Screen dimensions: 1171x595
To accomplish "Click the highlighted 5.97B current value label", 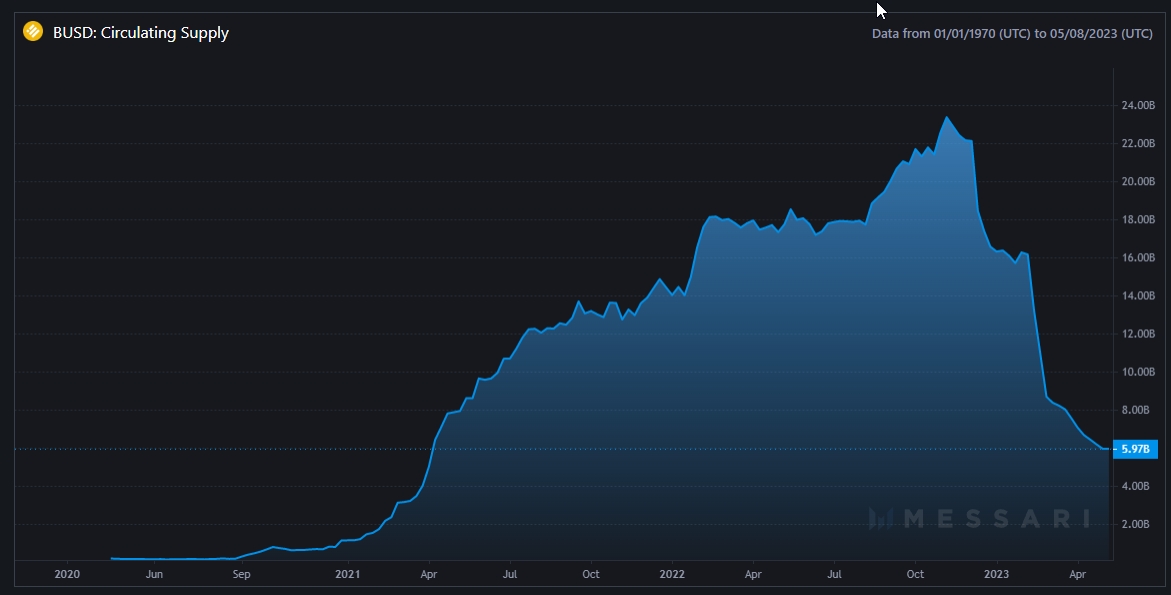I will (1135, 449).
